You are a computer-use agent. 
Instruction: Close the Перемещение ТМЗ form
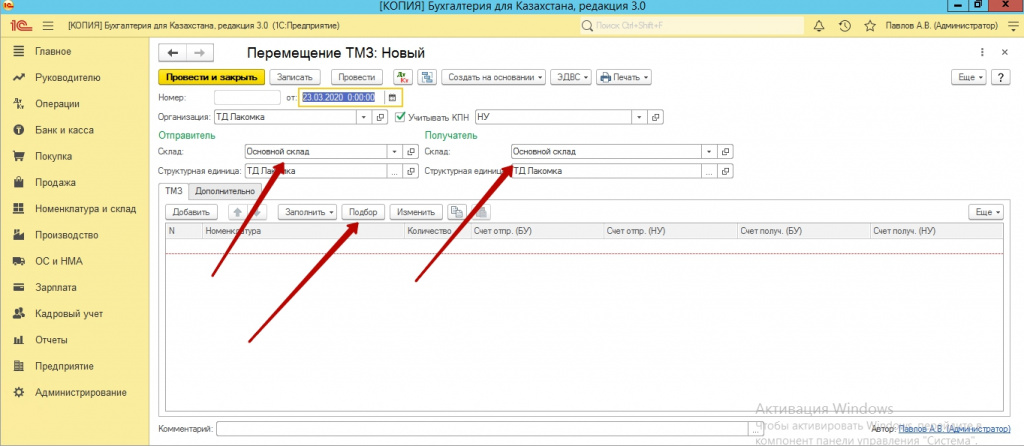(x=1004, y=52)
